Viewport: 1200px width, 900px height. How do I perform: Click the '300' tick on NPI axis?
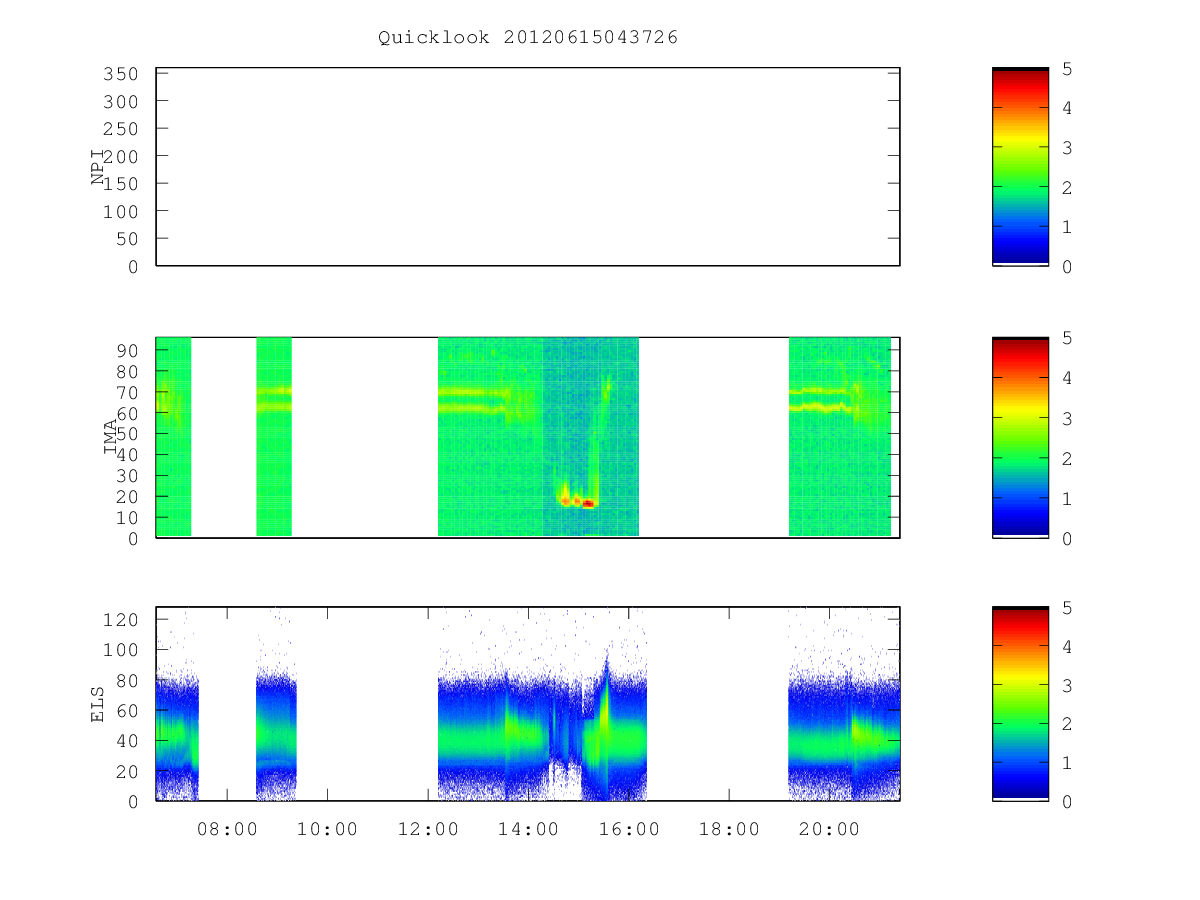click(x=122, y=102)
